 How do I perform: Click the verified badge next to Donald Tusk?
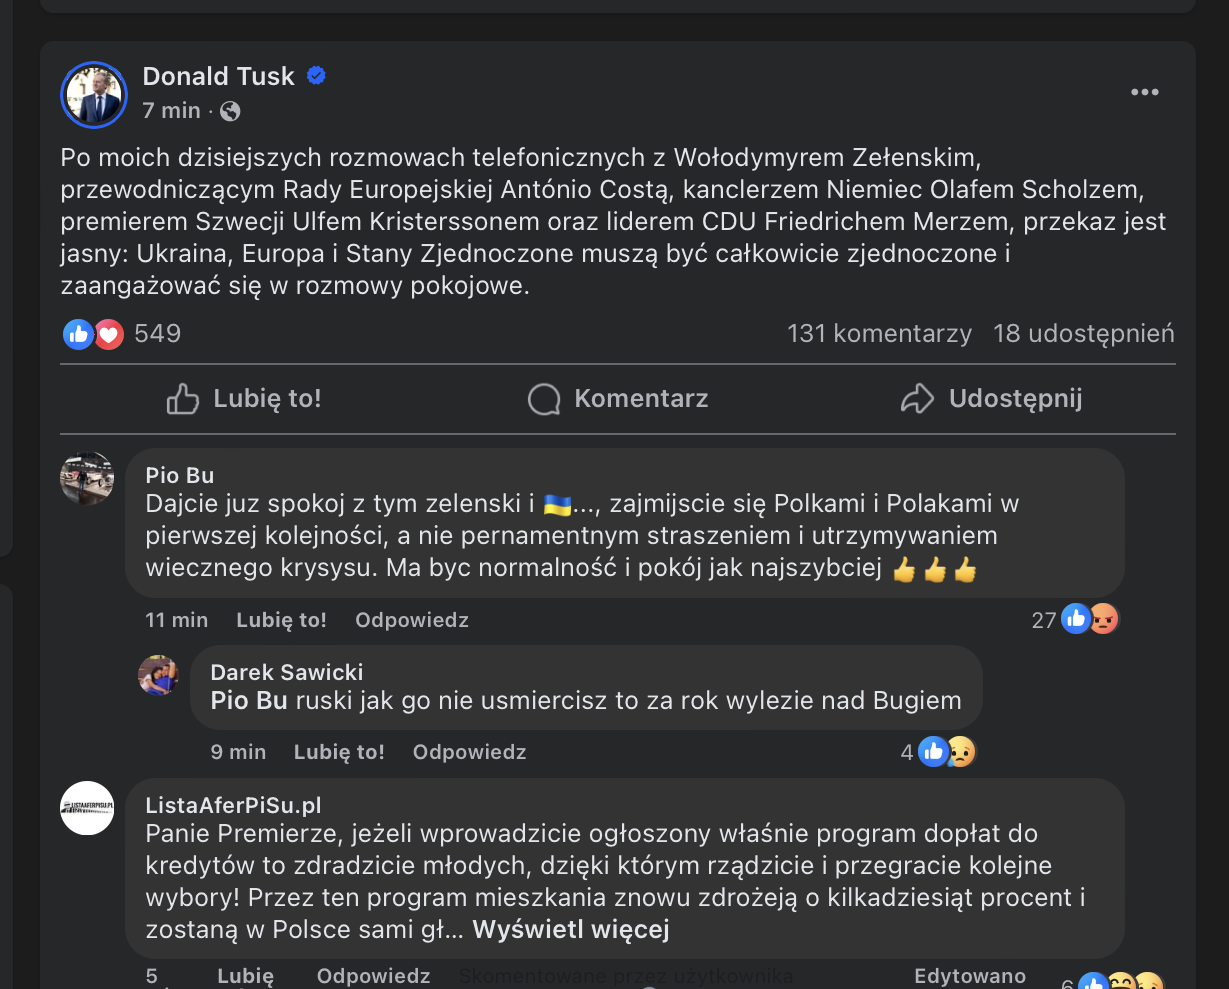pyautogui.click(x=316, y=76)
